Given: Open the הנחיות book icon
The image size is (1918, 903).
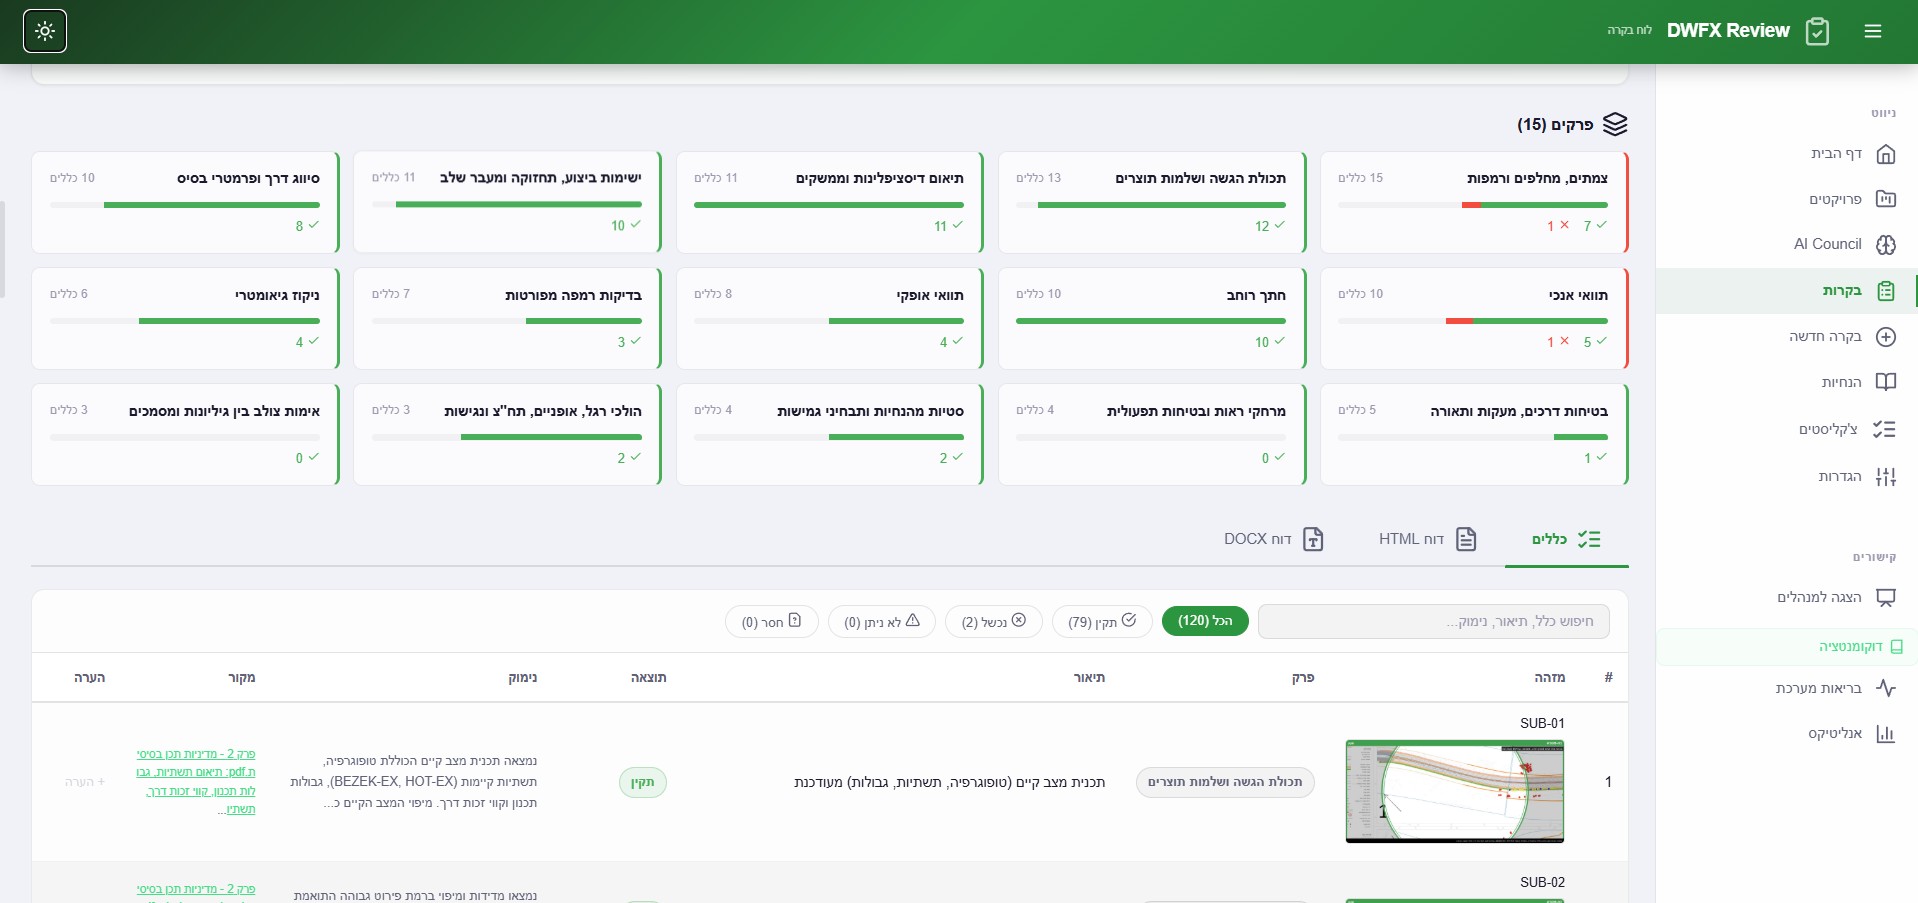Looking at the screenshot, I should 1885,382.
